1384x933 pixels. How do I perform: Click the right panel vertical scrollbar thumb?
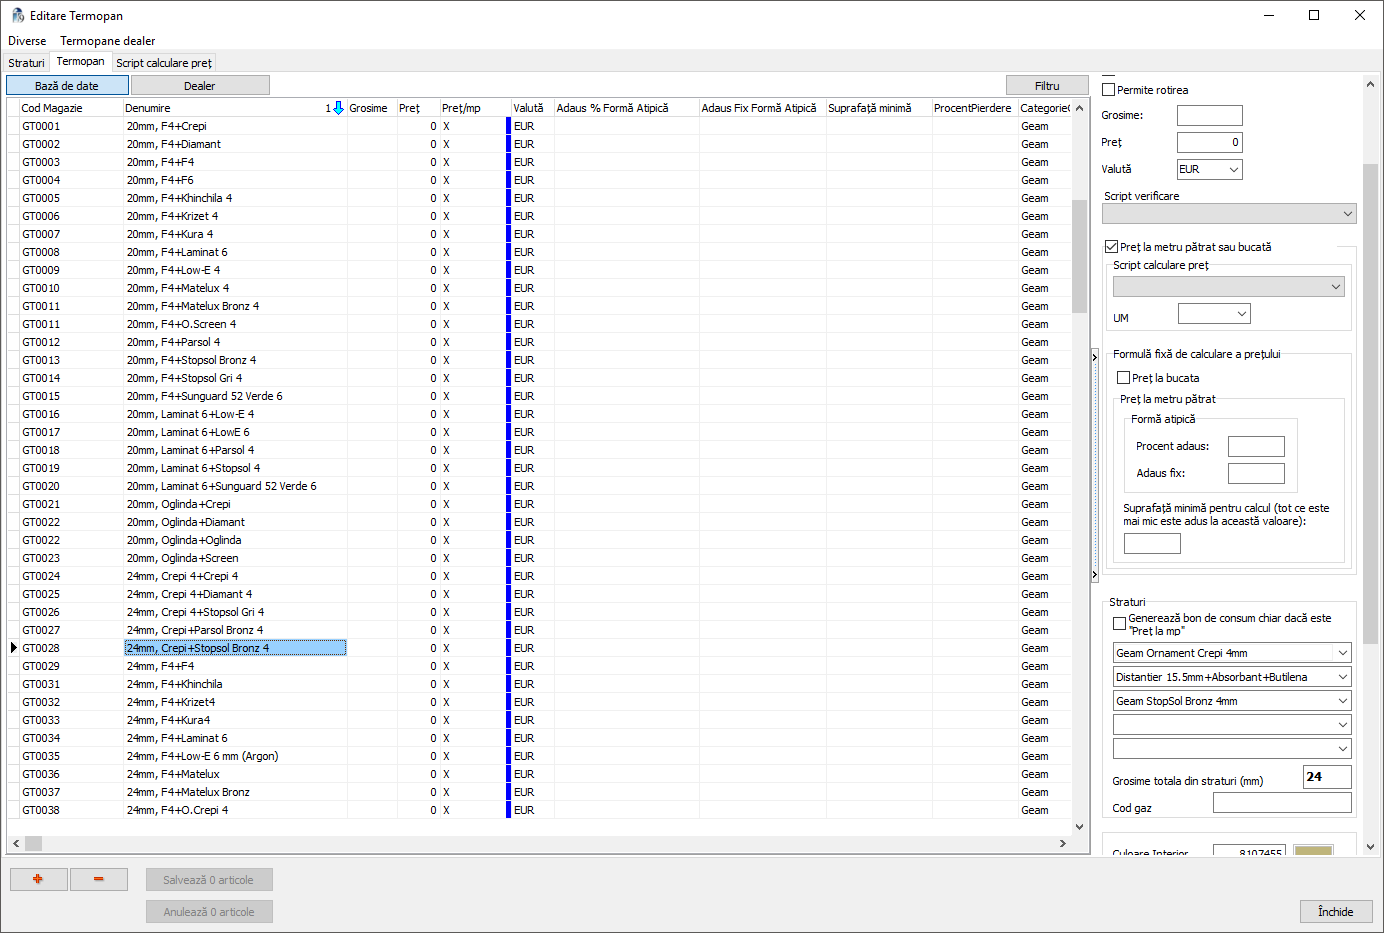coord(1370,403)
